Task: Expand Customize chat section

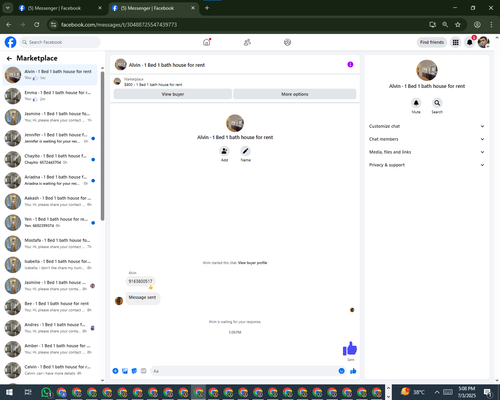Action: (x=427, y=126)
